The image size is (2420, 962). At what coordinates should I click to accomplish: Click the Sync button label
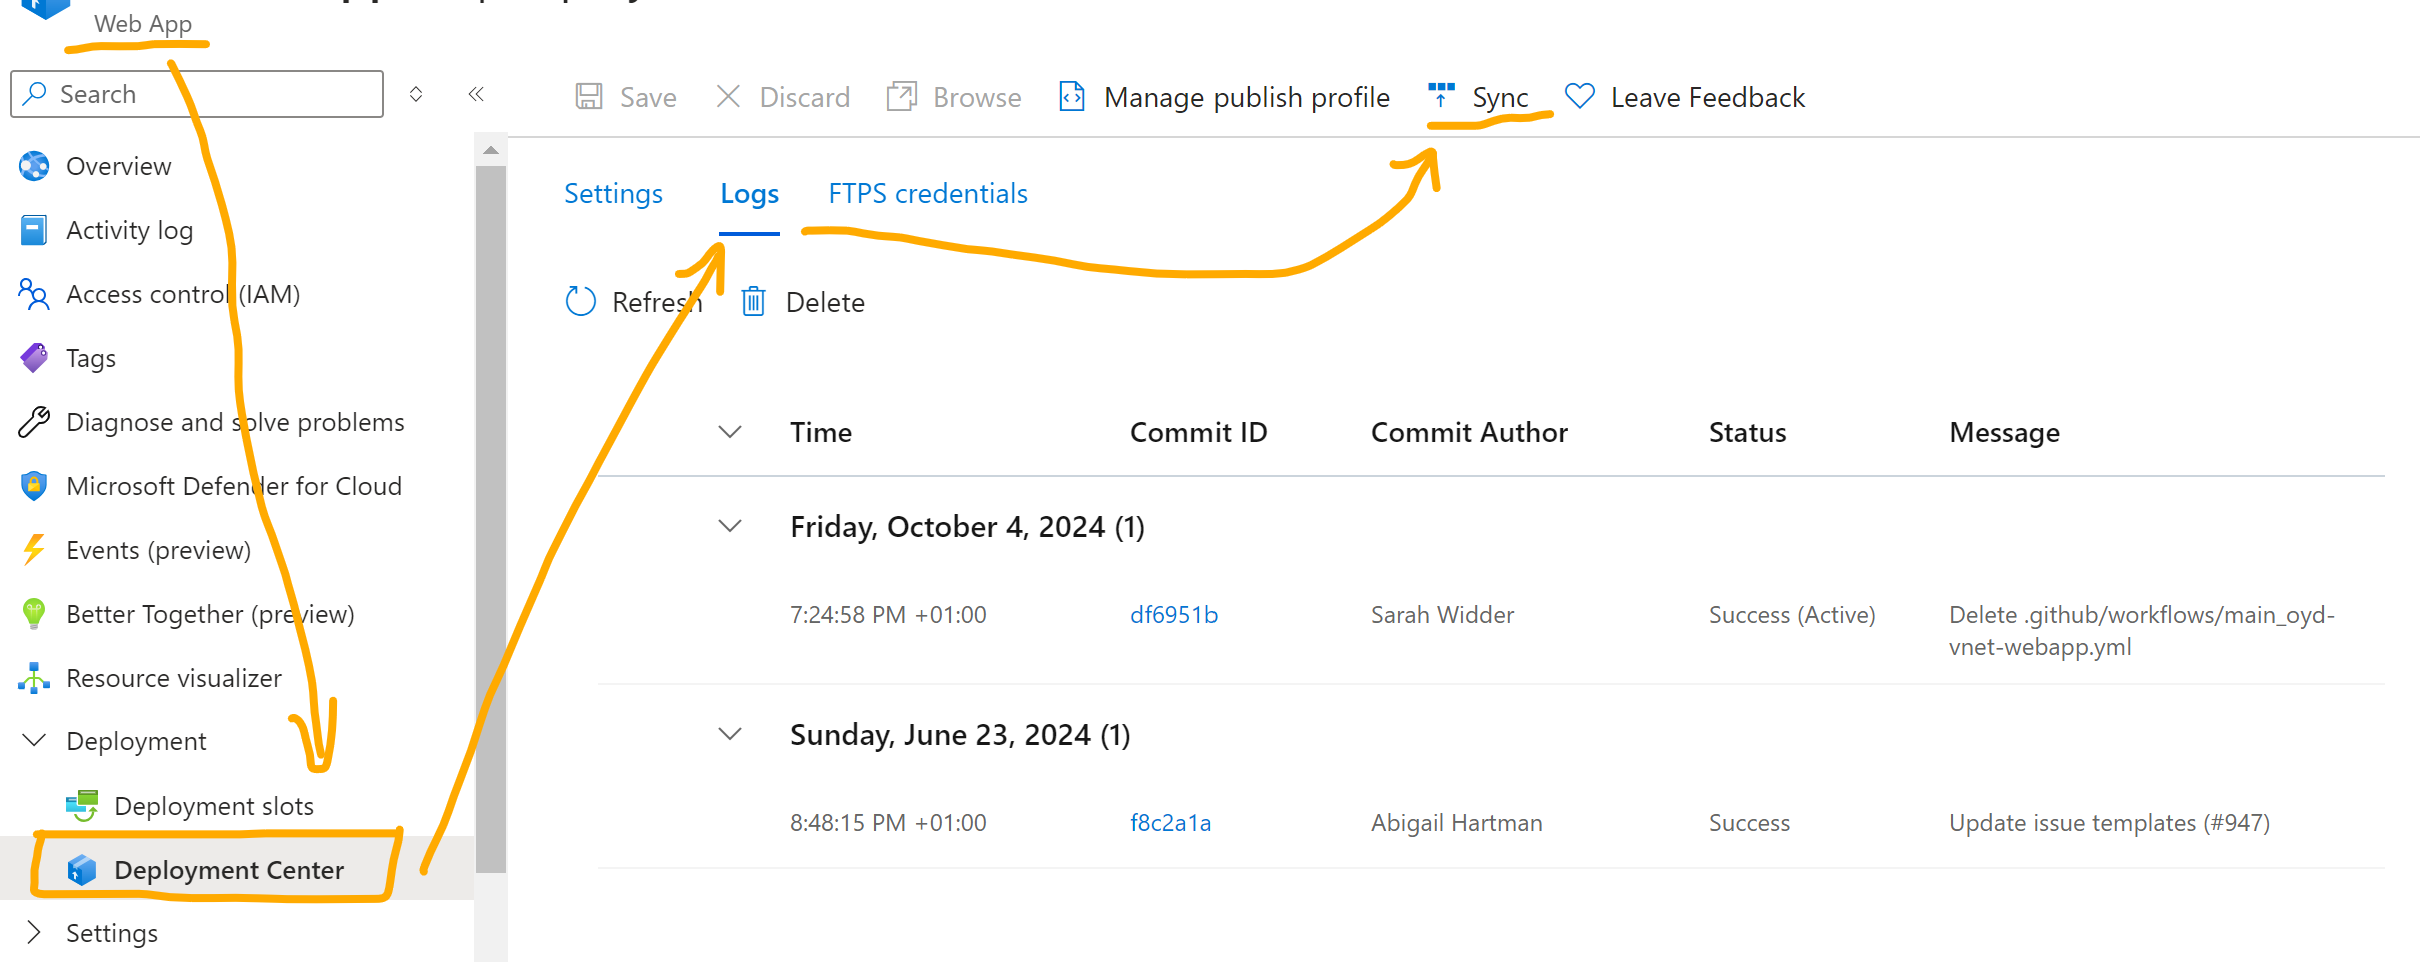click(x=1500, y=98)
